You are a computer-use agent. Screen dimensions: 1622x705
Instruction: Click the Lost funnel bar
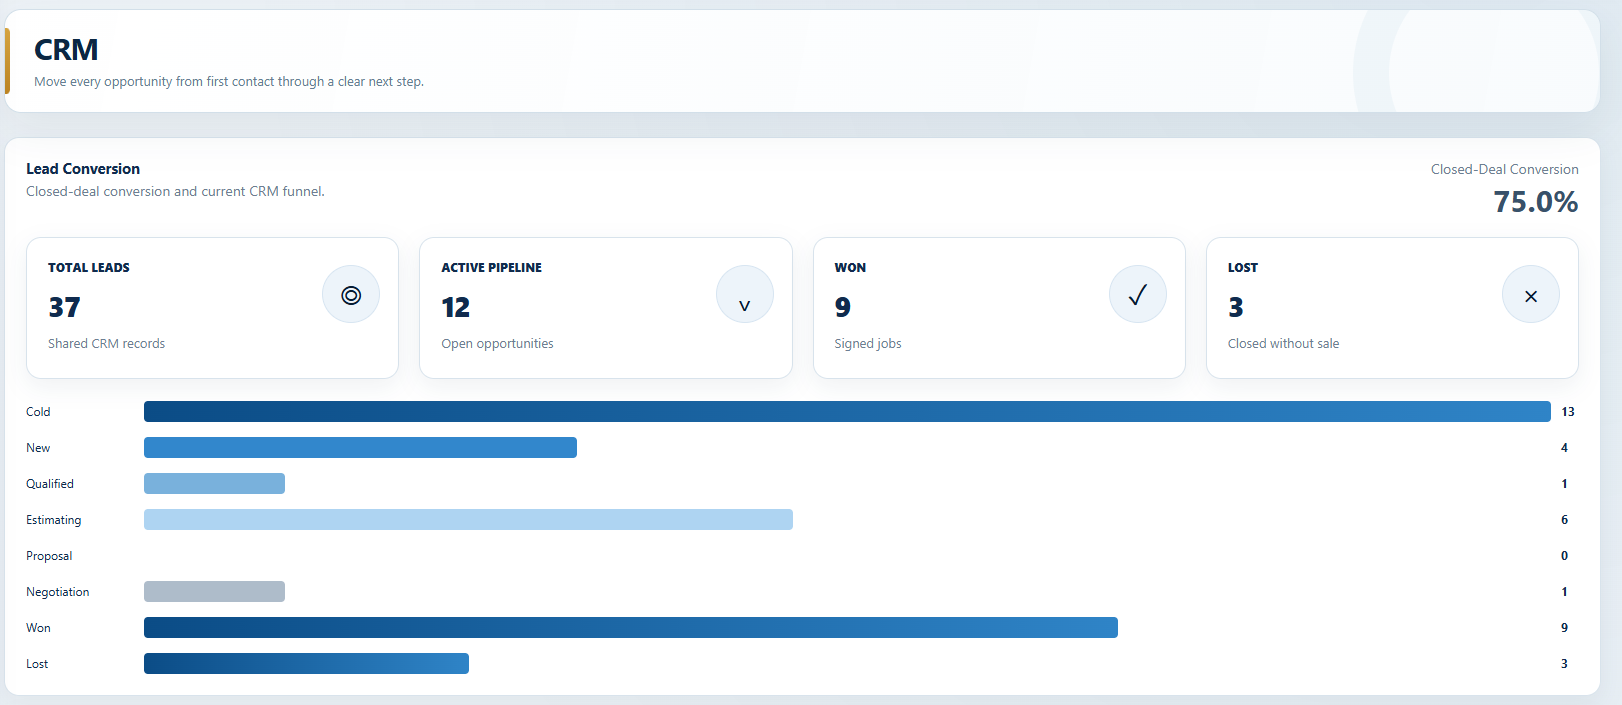306,663
